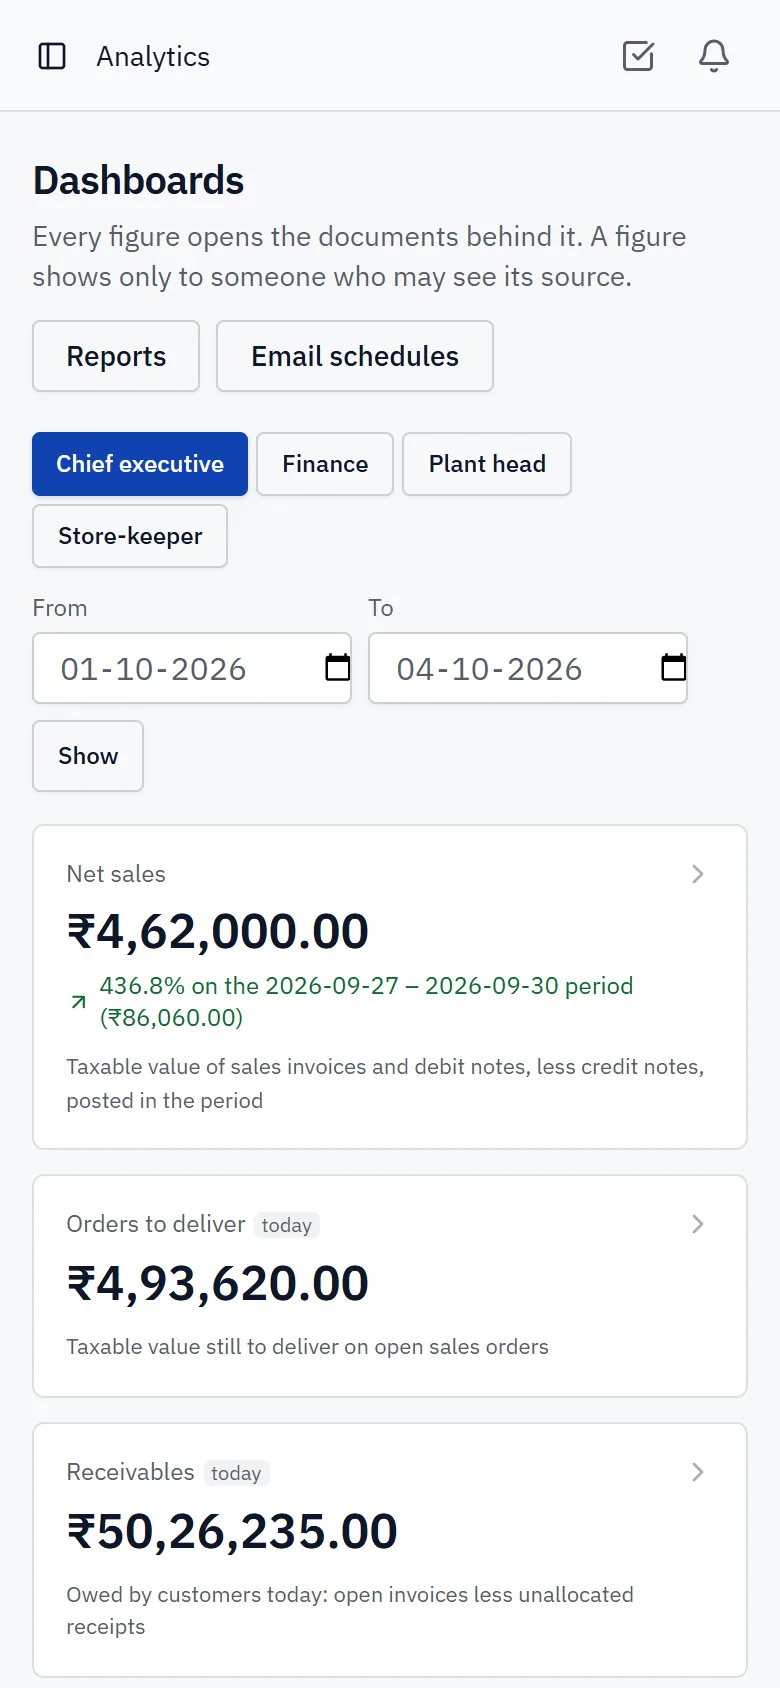Click the To date field 04-10-2026

pyautogui.click(x=528, y=668)
